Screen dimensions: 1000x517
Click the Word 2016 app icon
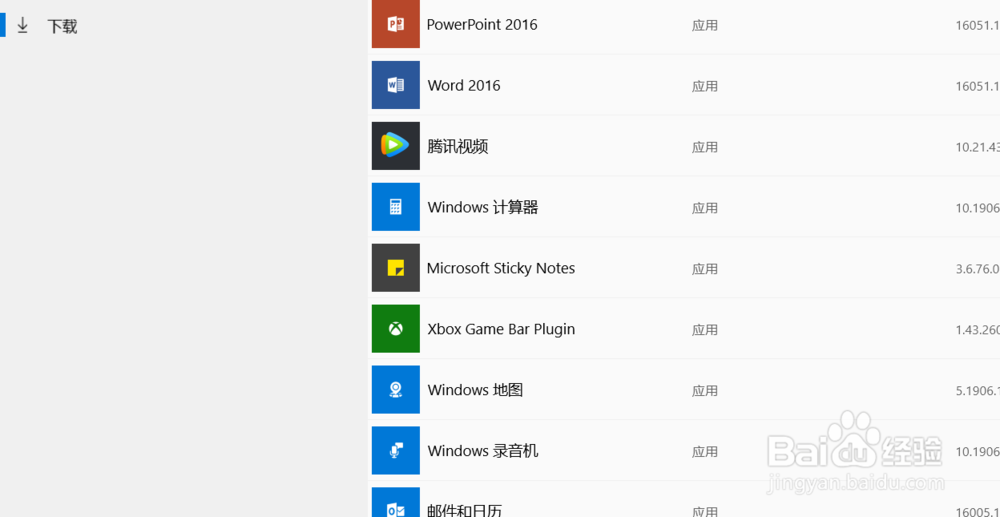(x=395, y=85)
